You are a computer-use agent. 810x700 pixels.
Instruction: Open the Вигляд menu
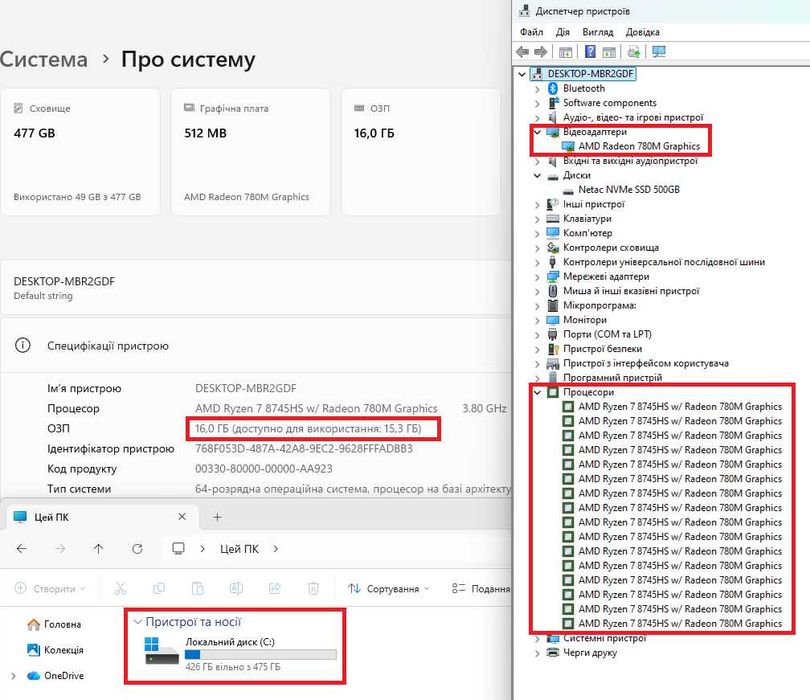click(598, 32)
